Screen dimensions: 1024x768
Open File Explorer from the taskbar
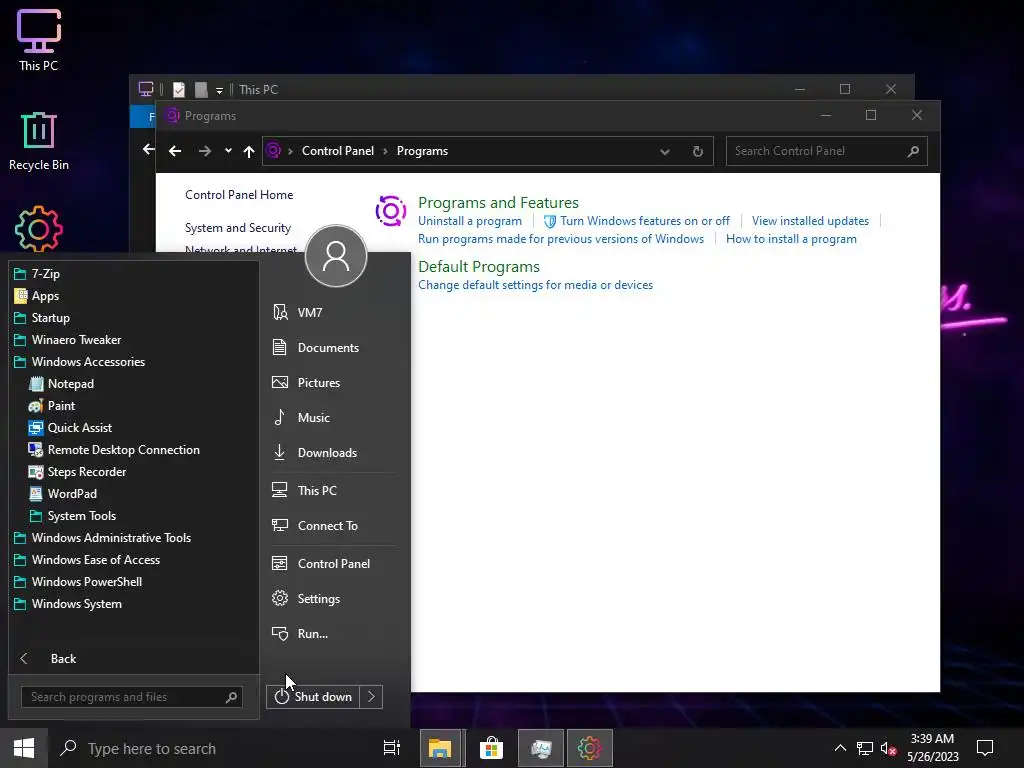[x=440, y=748]
